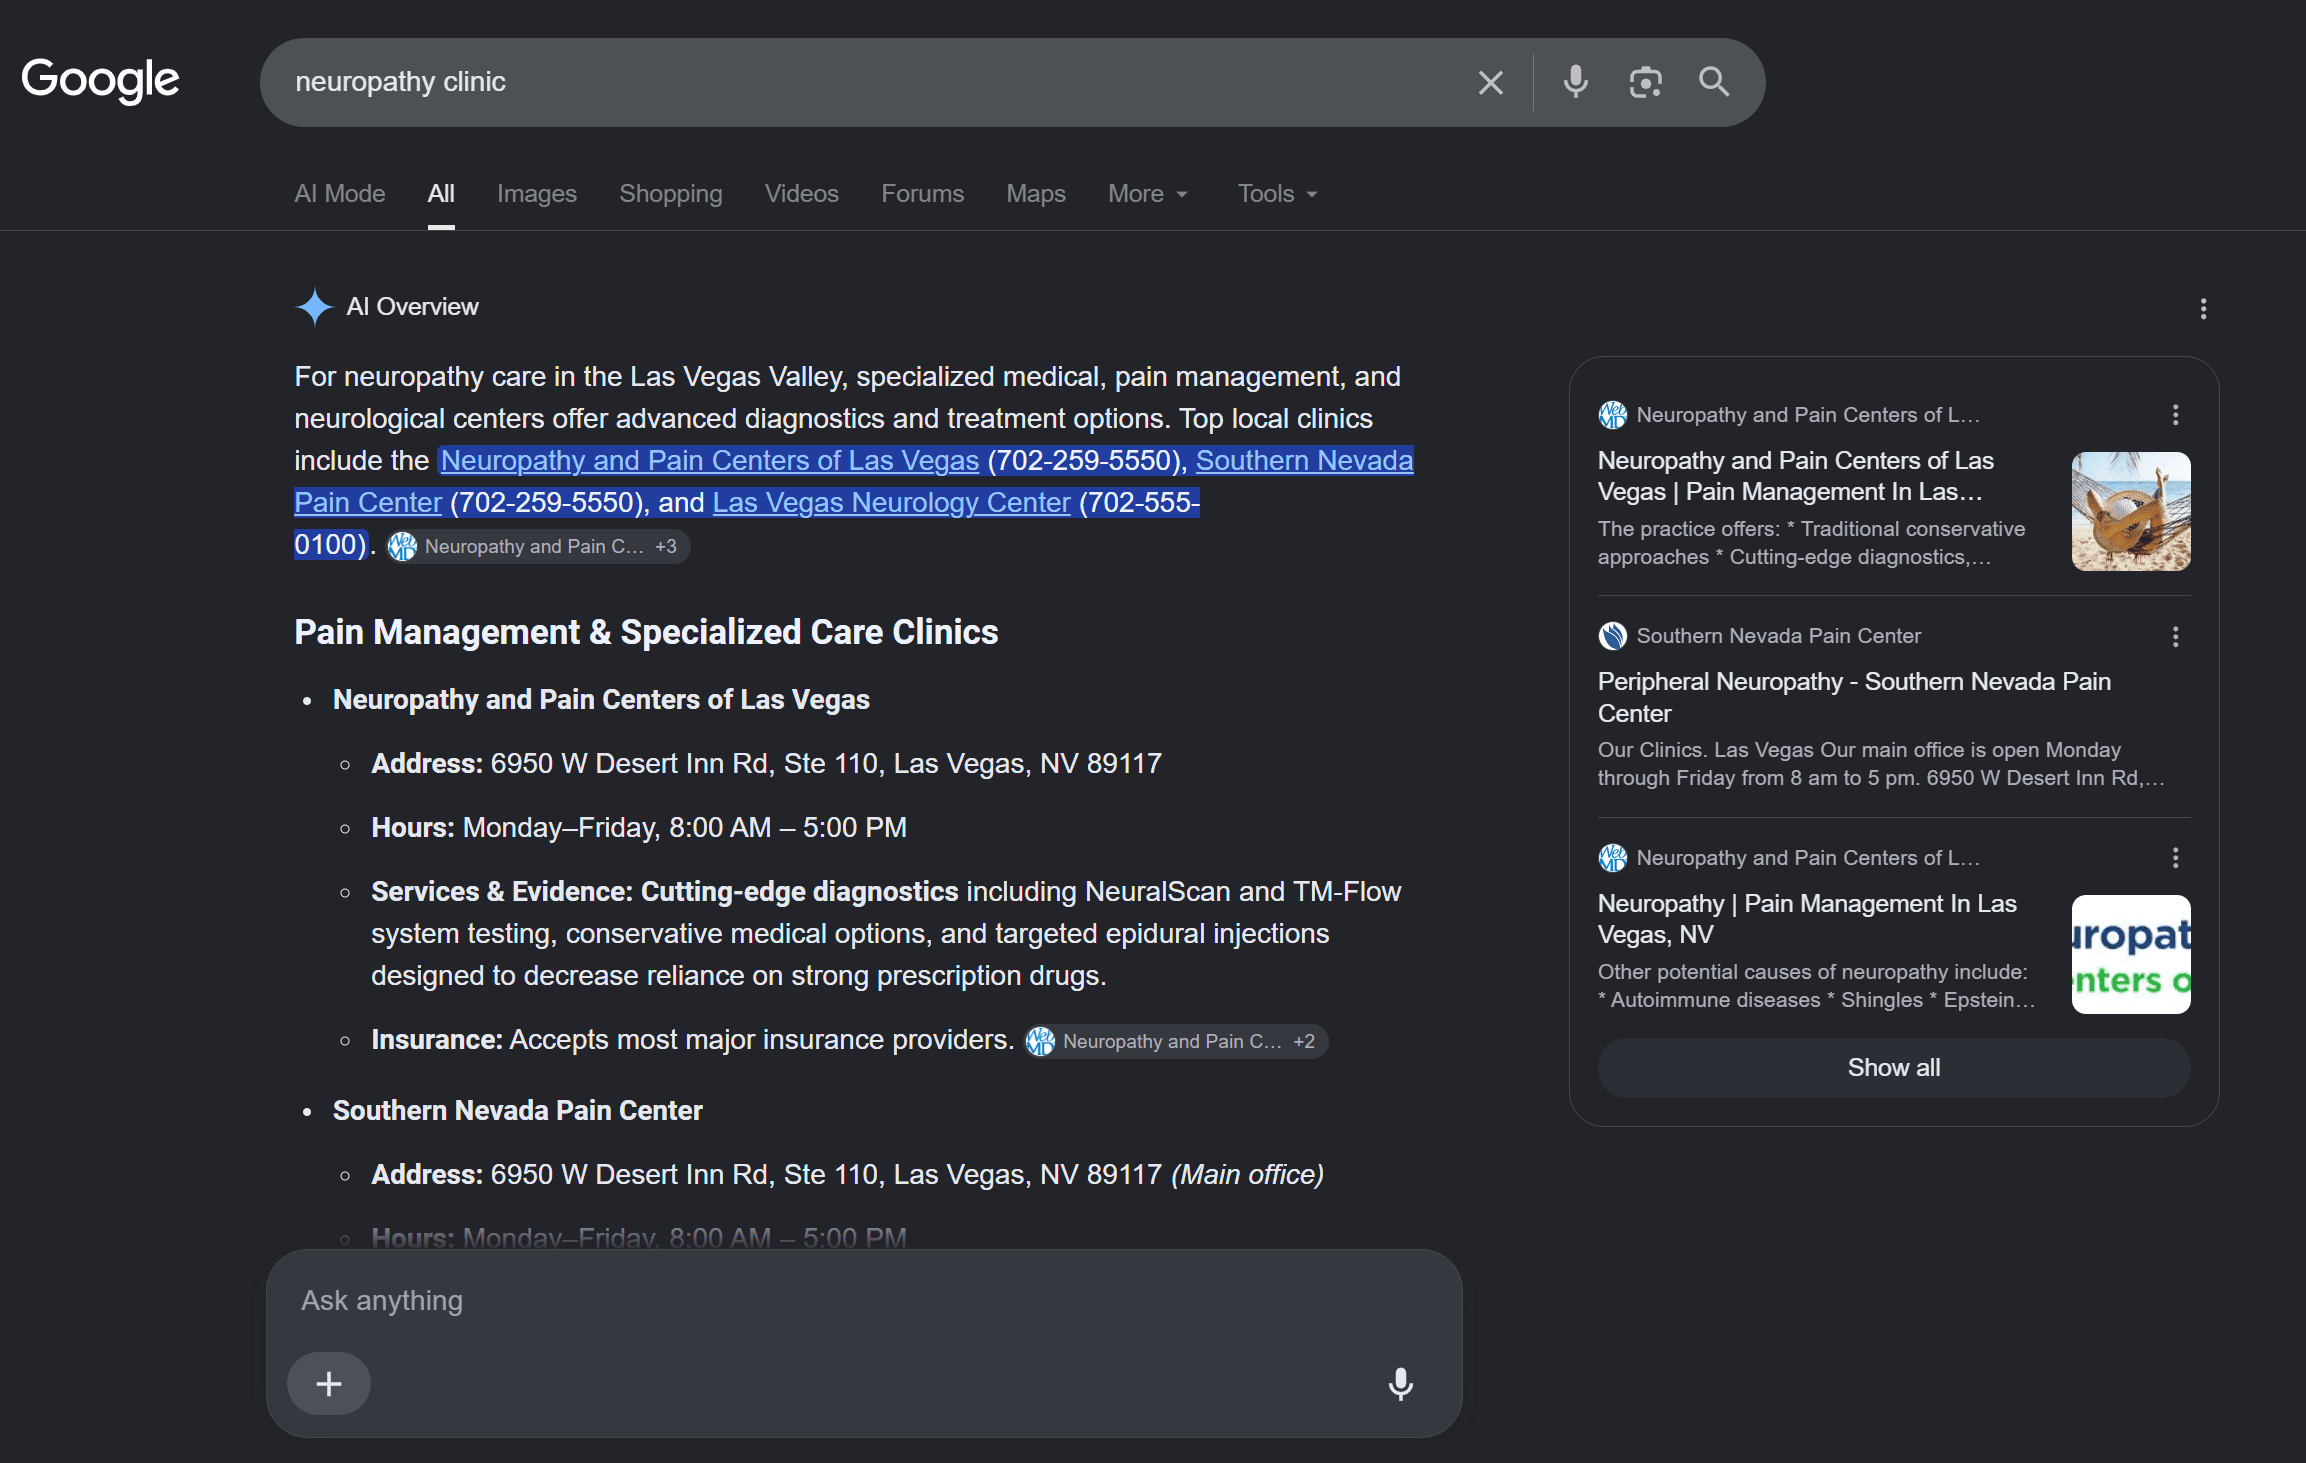Click the Southern Nevada Pain Center bullet heading
The width and height of the screenshot is (2306, 1463).
pyautogui.click(x=517, y=1111)
